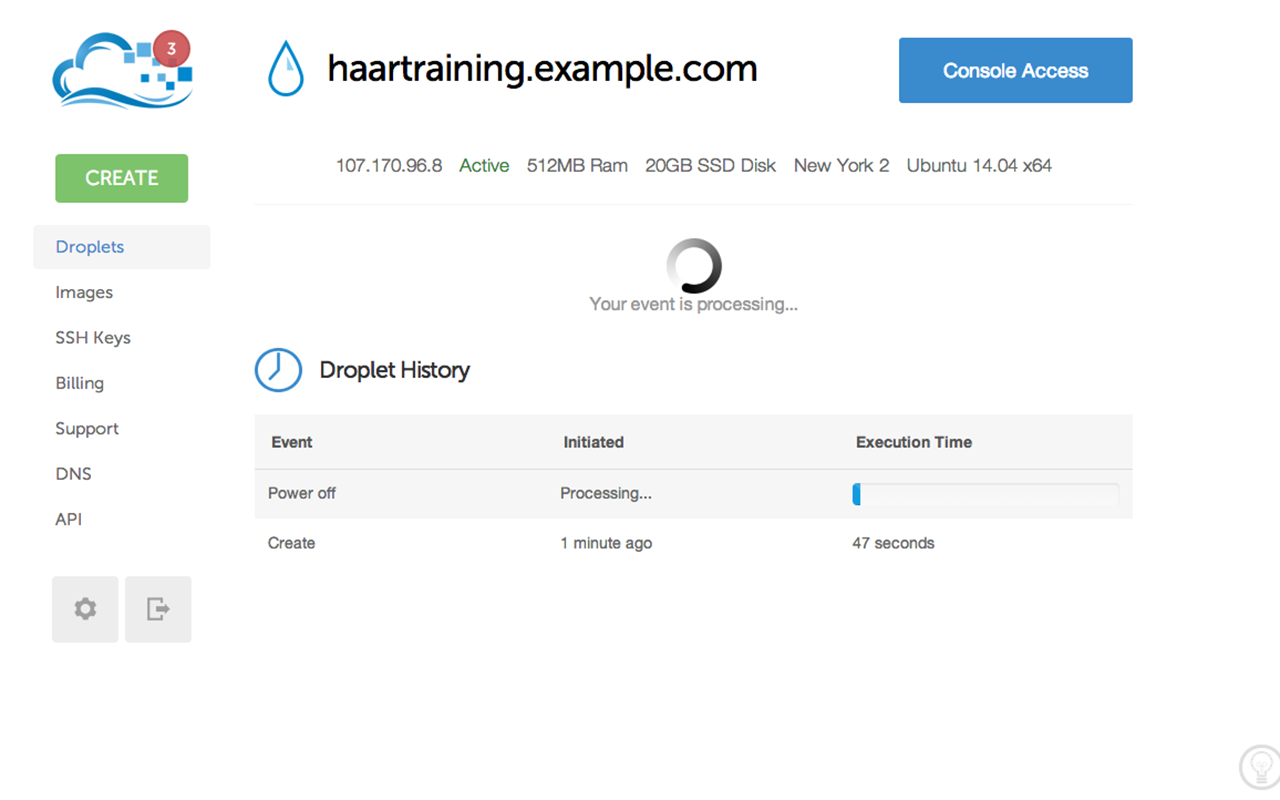Navigate to the API section

68,519
